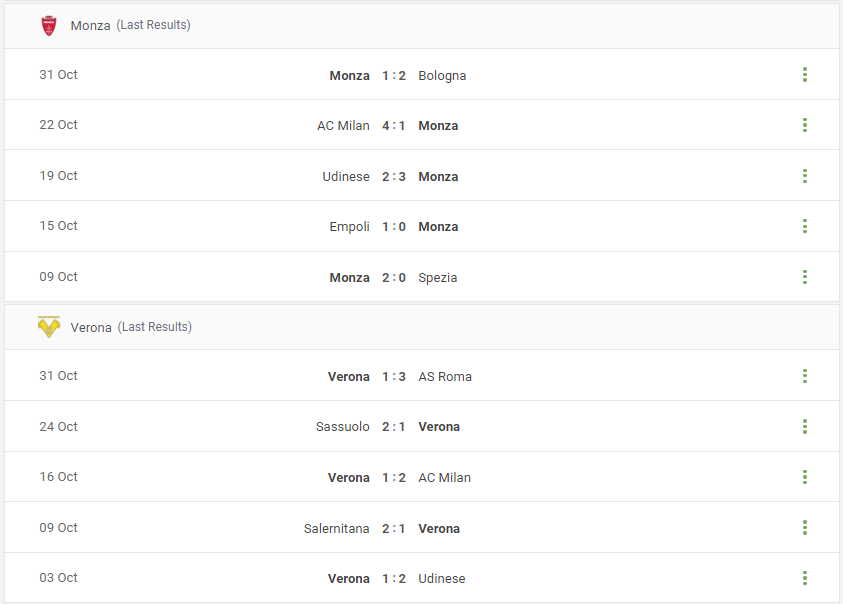Image resolution: width=843 pixels, height=604 pixels.
Task: Click the 22 Oct date in Monza results
Action: tap(58, 125)
